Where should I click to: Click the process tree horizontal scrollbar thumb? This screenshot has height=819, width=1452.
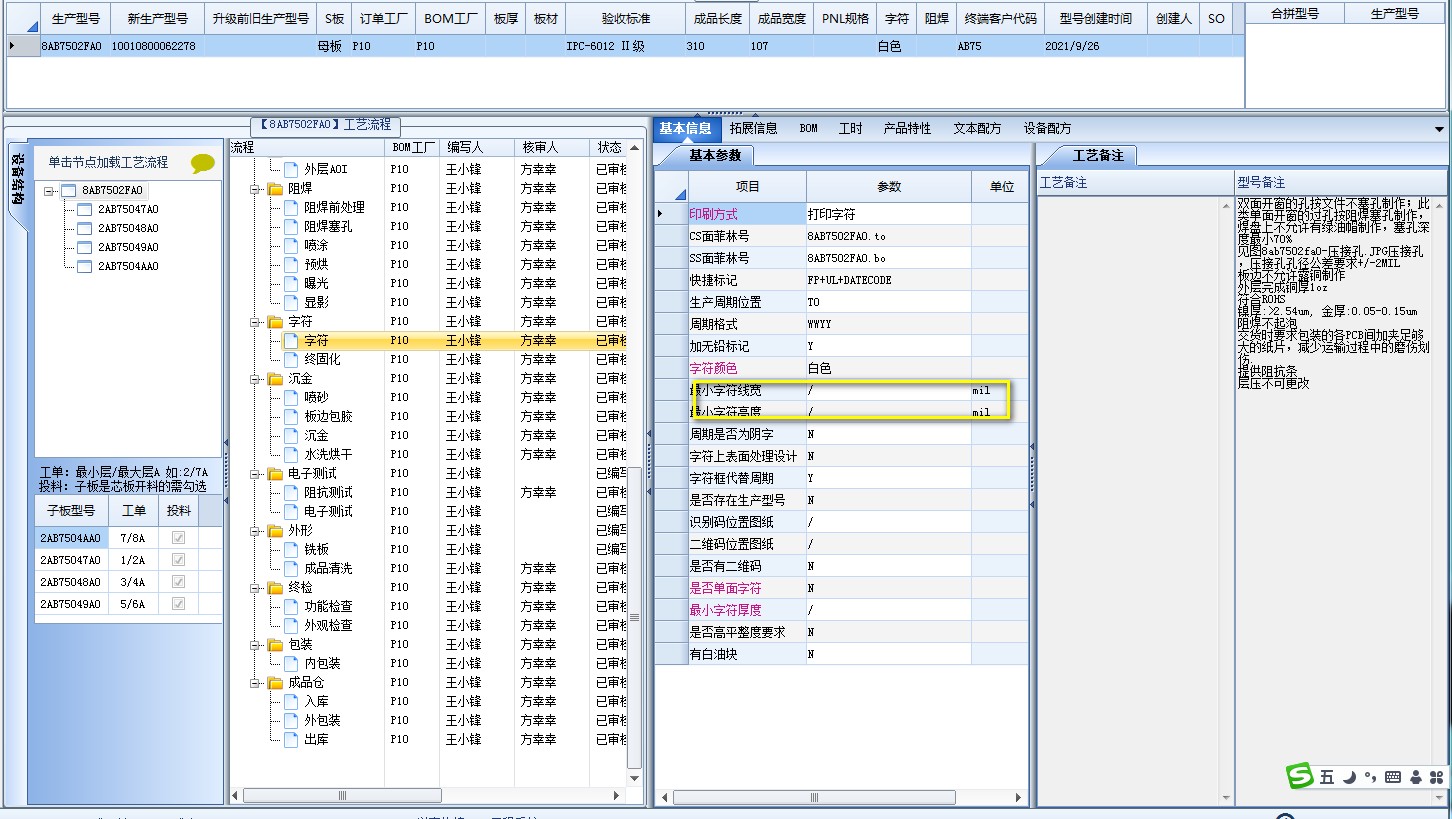[341, 796]
